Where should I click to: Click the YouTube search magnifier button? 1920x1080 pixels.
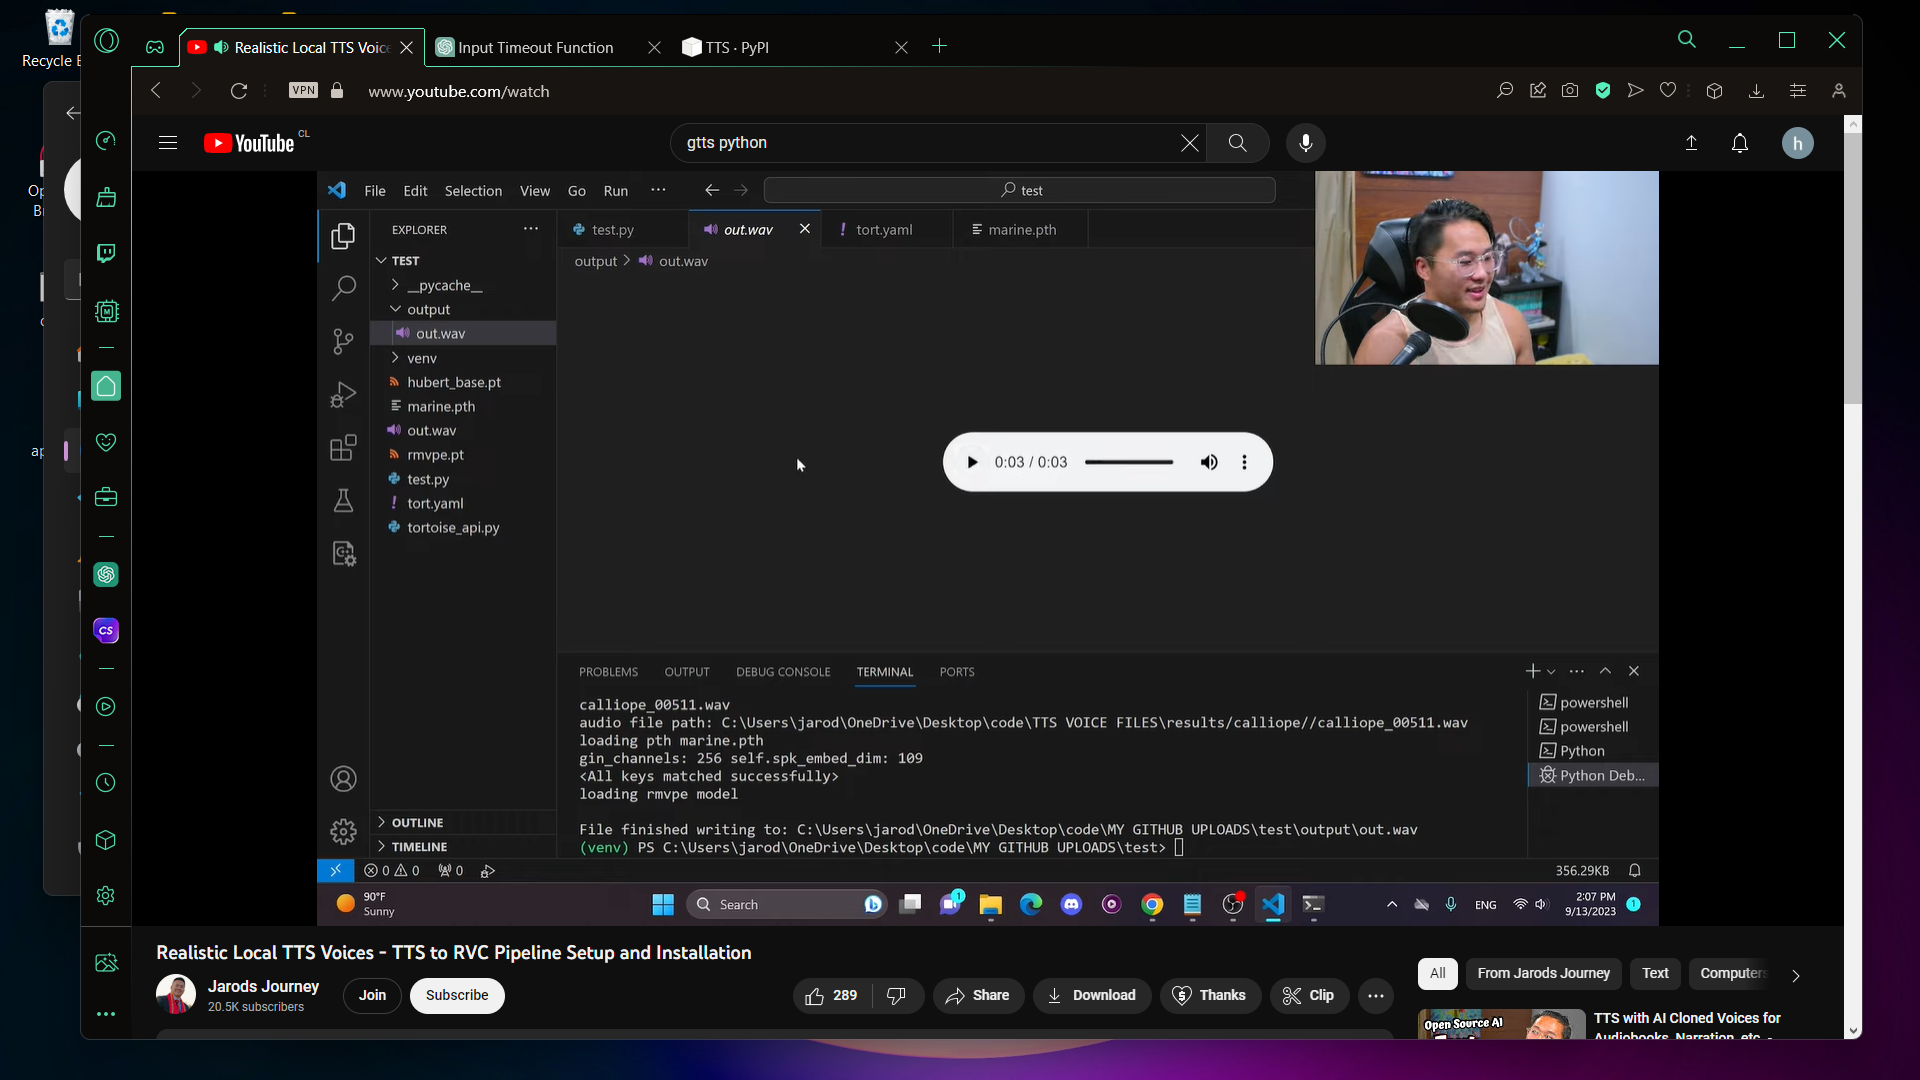tap(1237, 143)
